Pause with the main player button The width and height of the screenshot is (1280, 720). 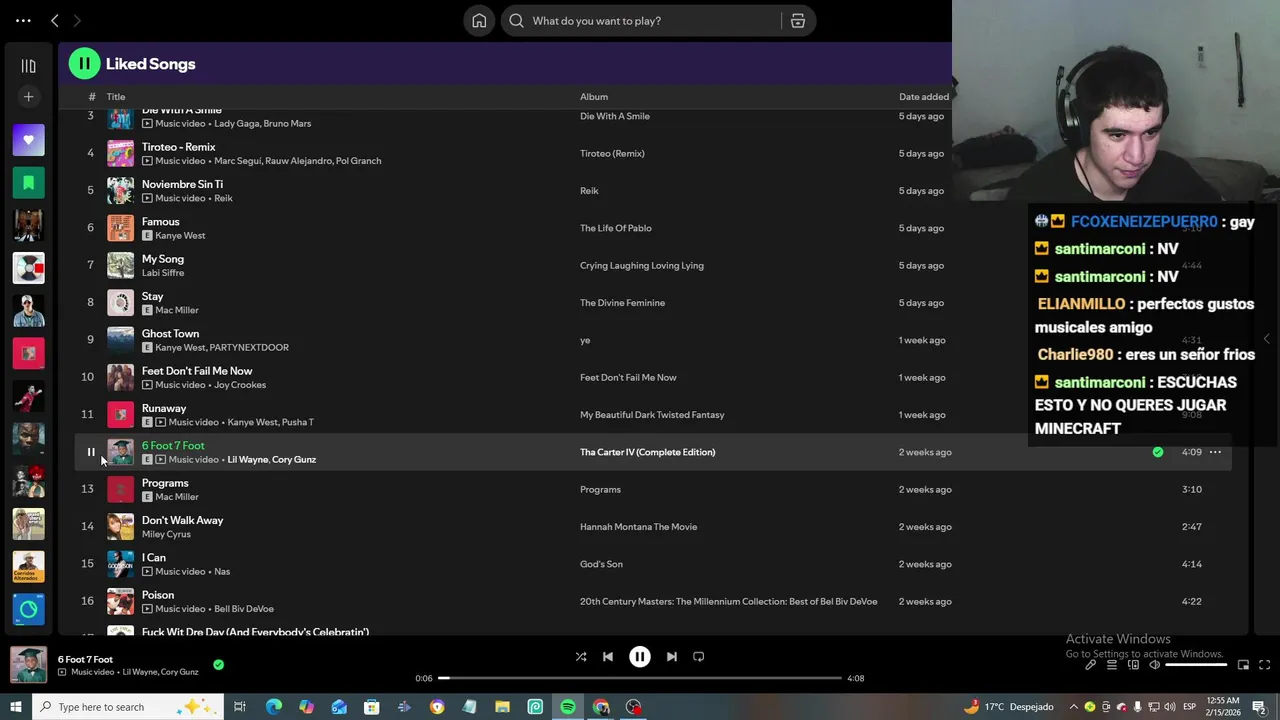tap(640, 657)
